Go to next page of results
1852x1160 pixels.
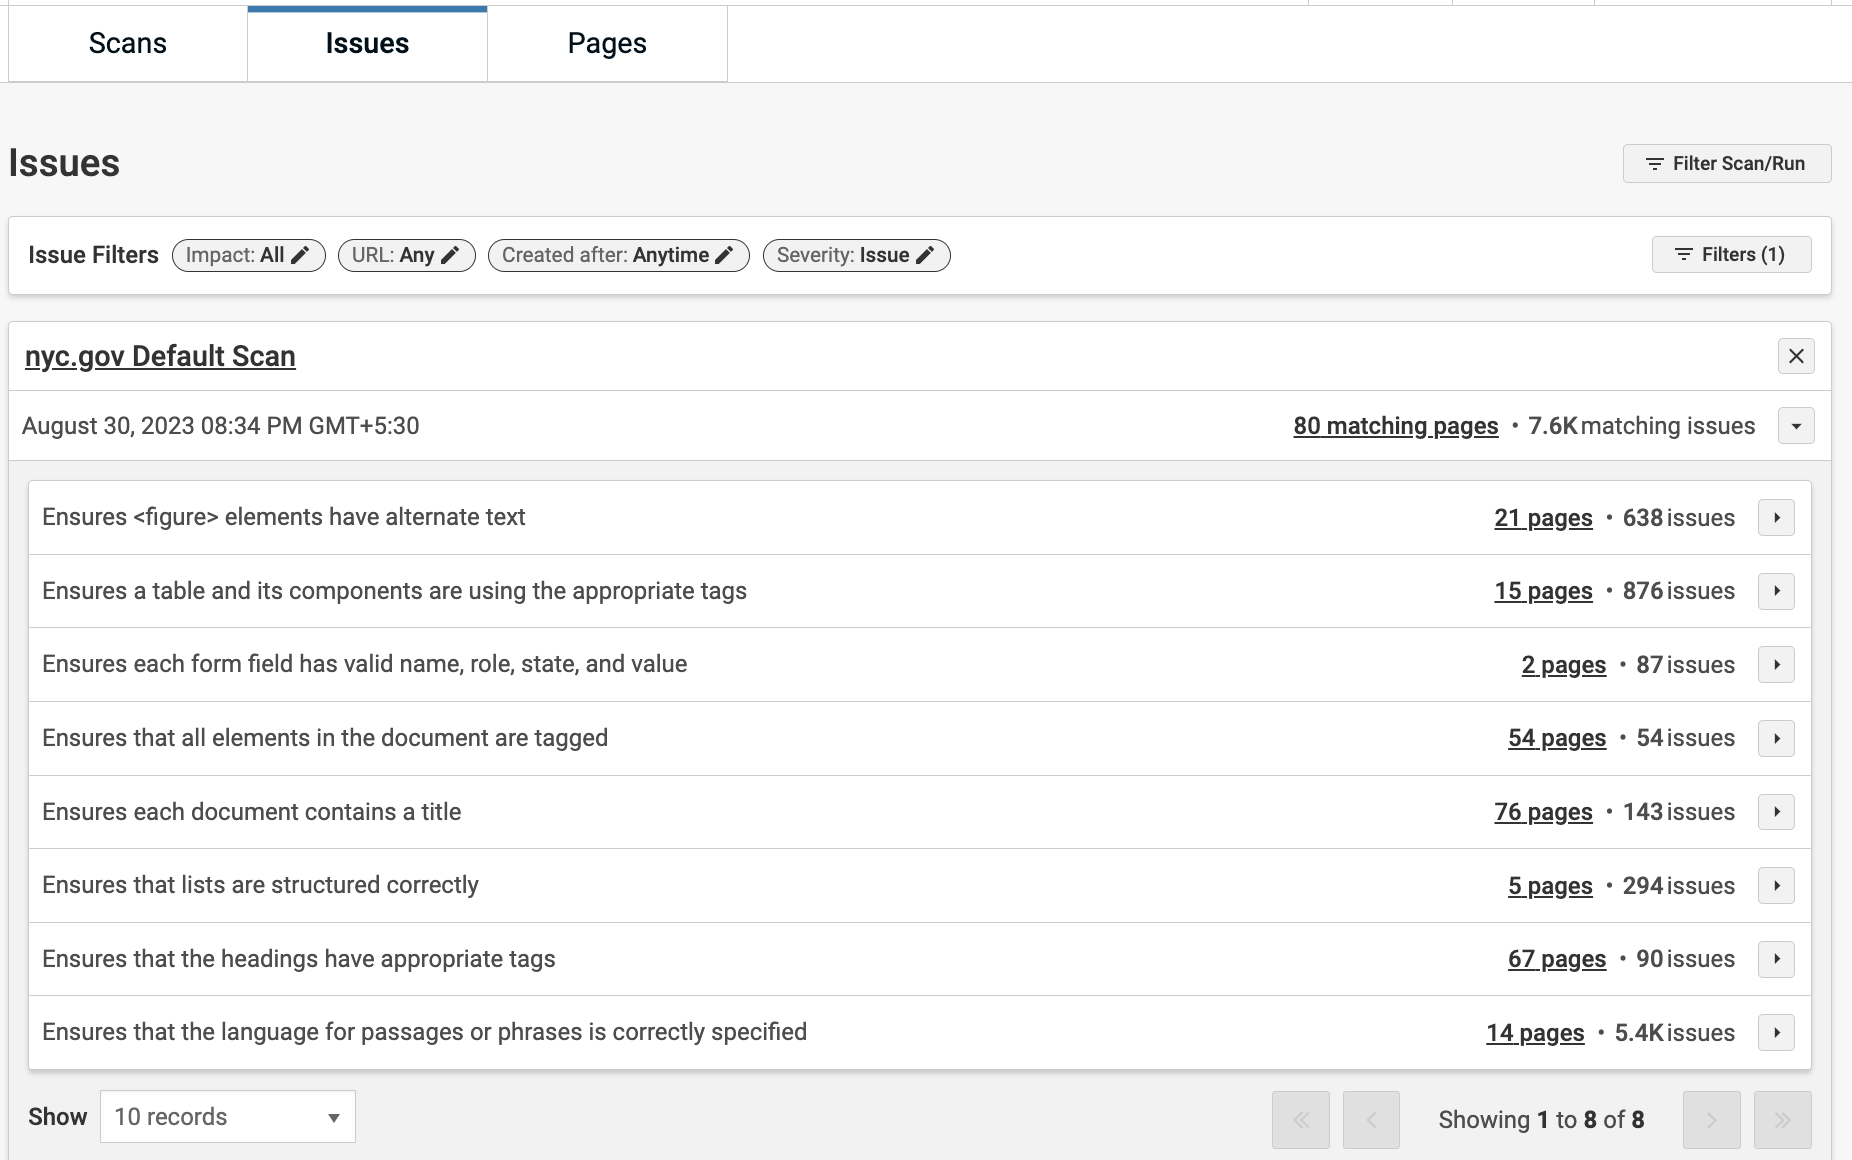pyautogui.click(x=1711, y=1120)
